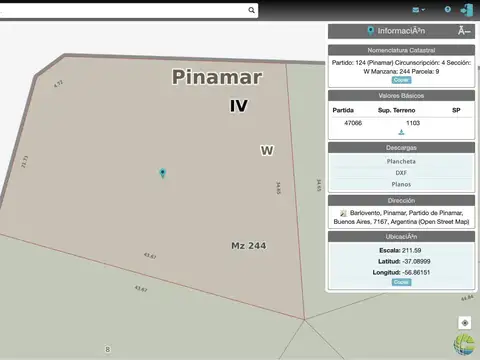Screen dimensions: 480x360
Task: Click the IV circunscripción map label
Action: point(239,106)
